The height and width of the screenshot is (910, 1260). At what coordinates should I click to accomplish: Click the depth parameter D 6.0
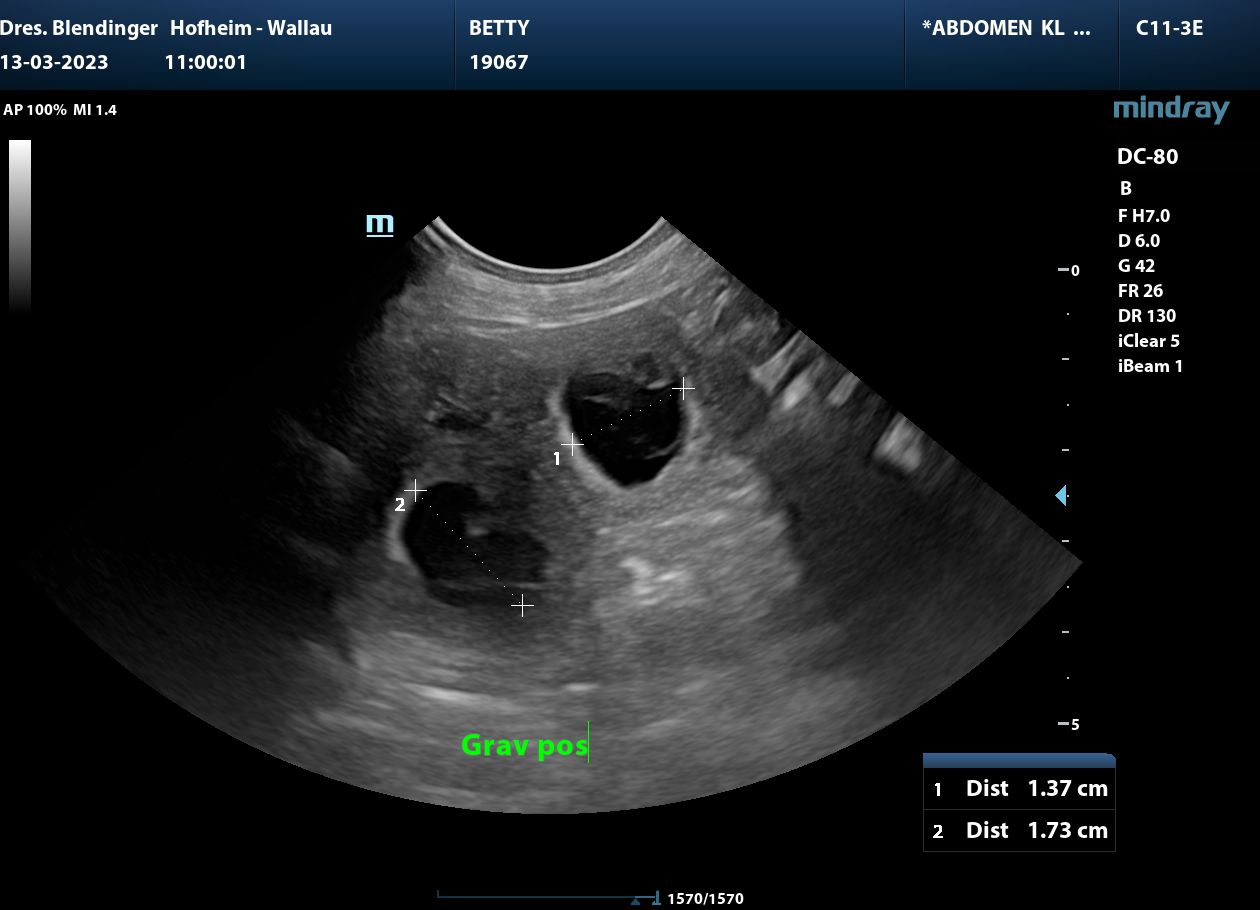(x=1139, y=240)
